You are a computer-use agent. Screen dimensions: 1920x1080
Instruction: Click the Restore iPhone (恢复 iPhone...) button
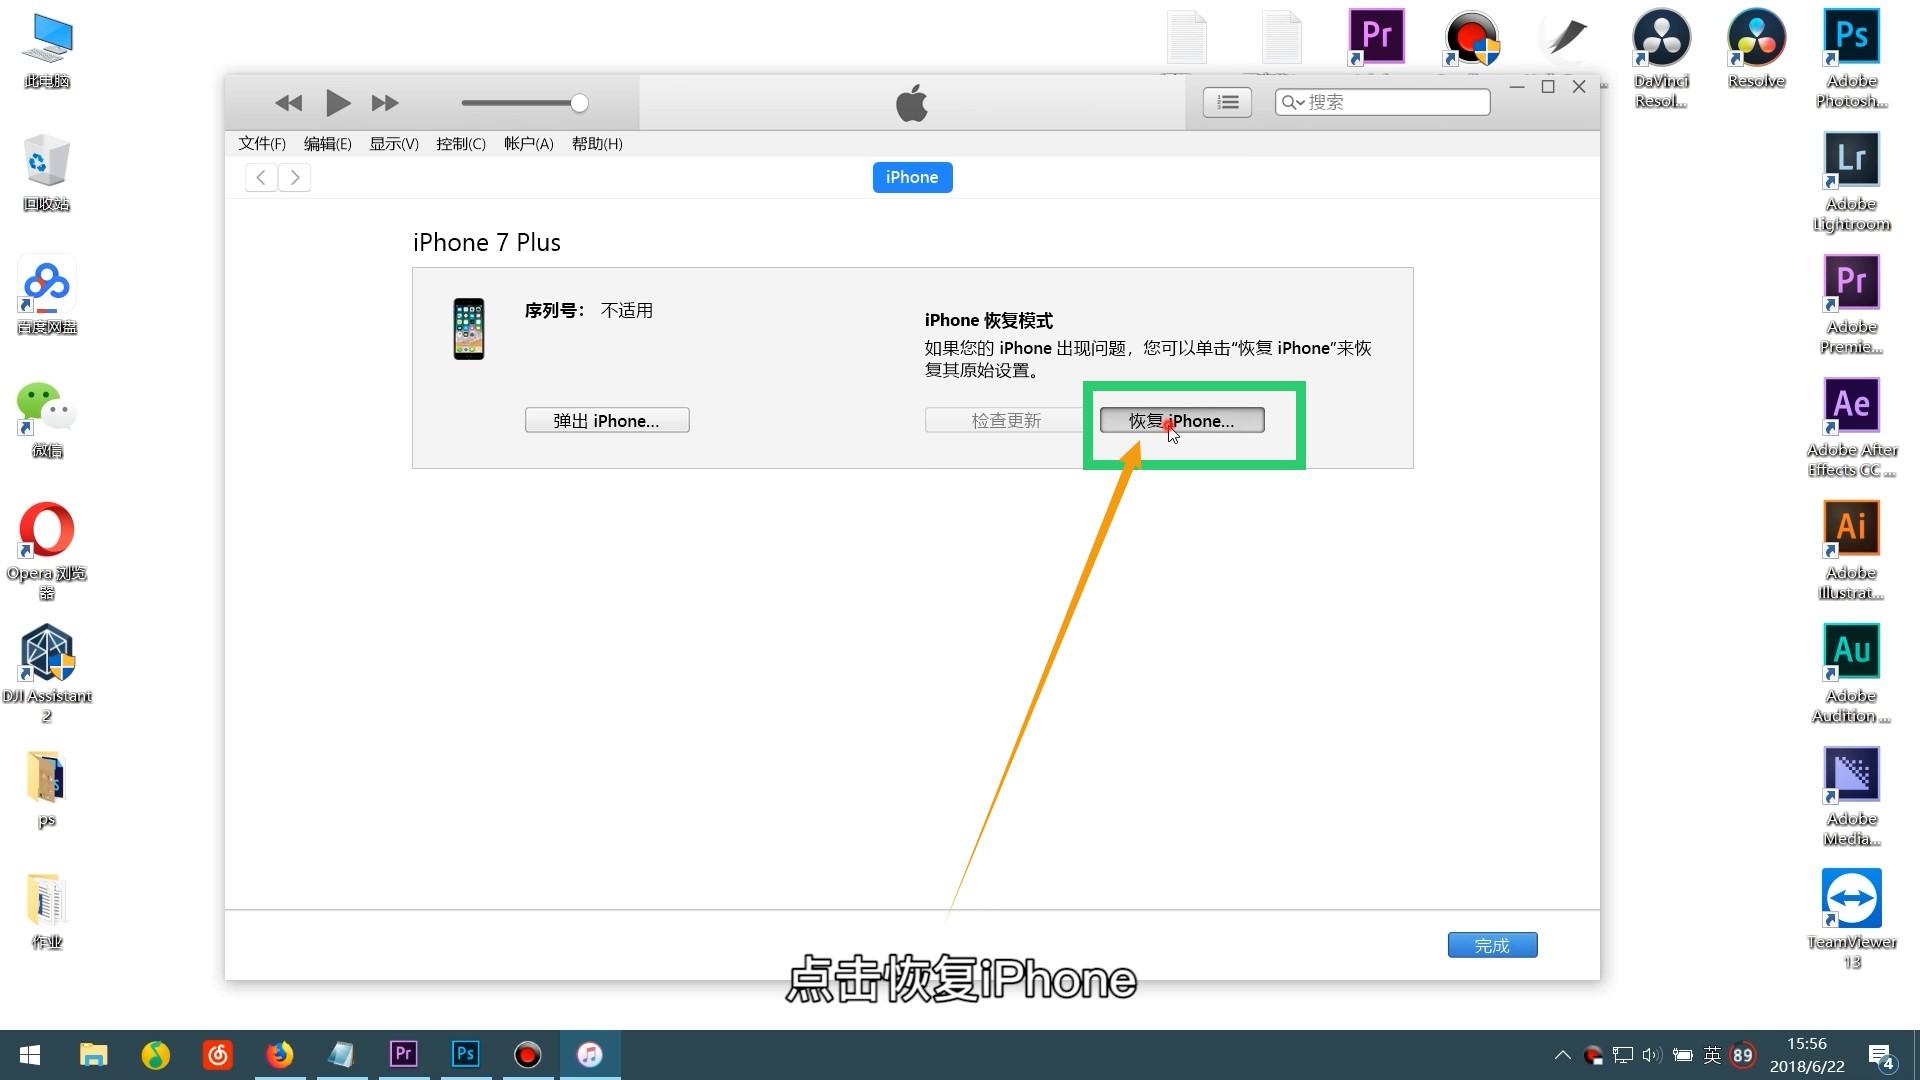click(1182, 420)
